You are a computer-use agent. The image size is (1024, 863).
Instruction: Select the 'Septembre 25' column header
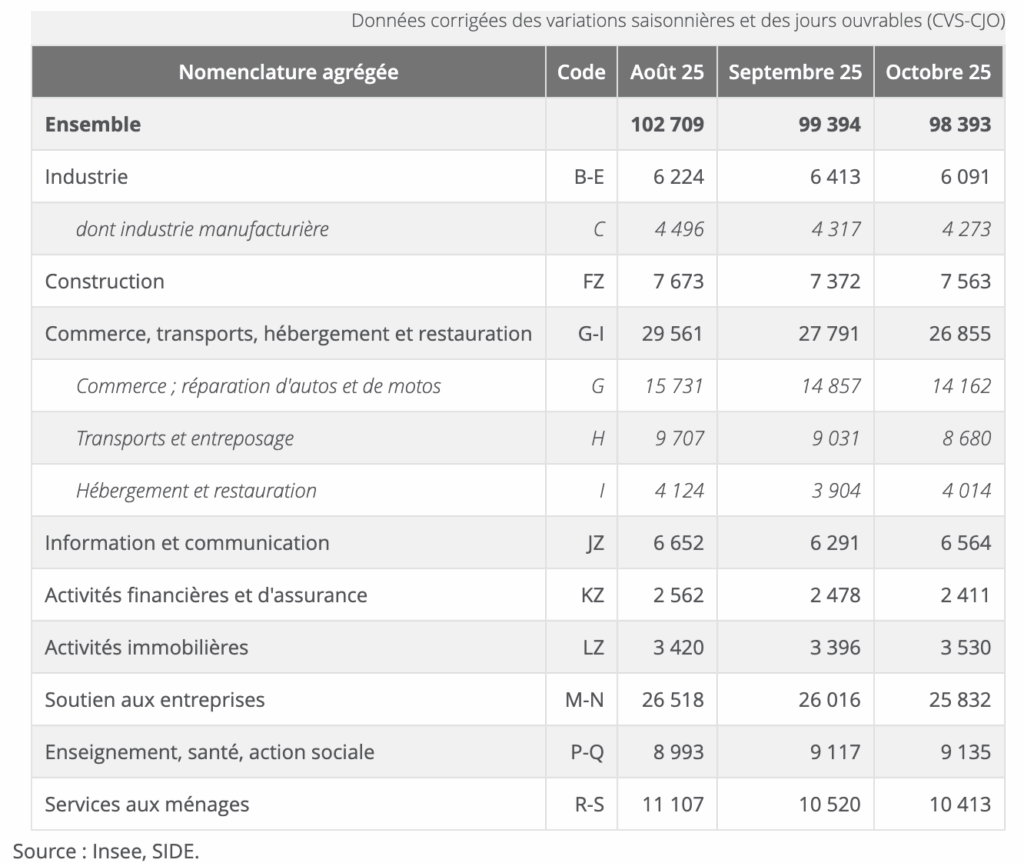coord(795,72)
